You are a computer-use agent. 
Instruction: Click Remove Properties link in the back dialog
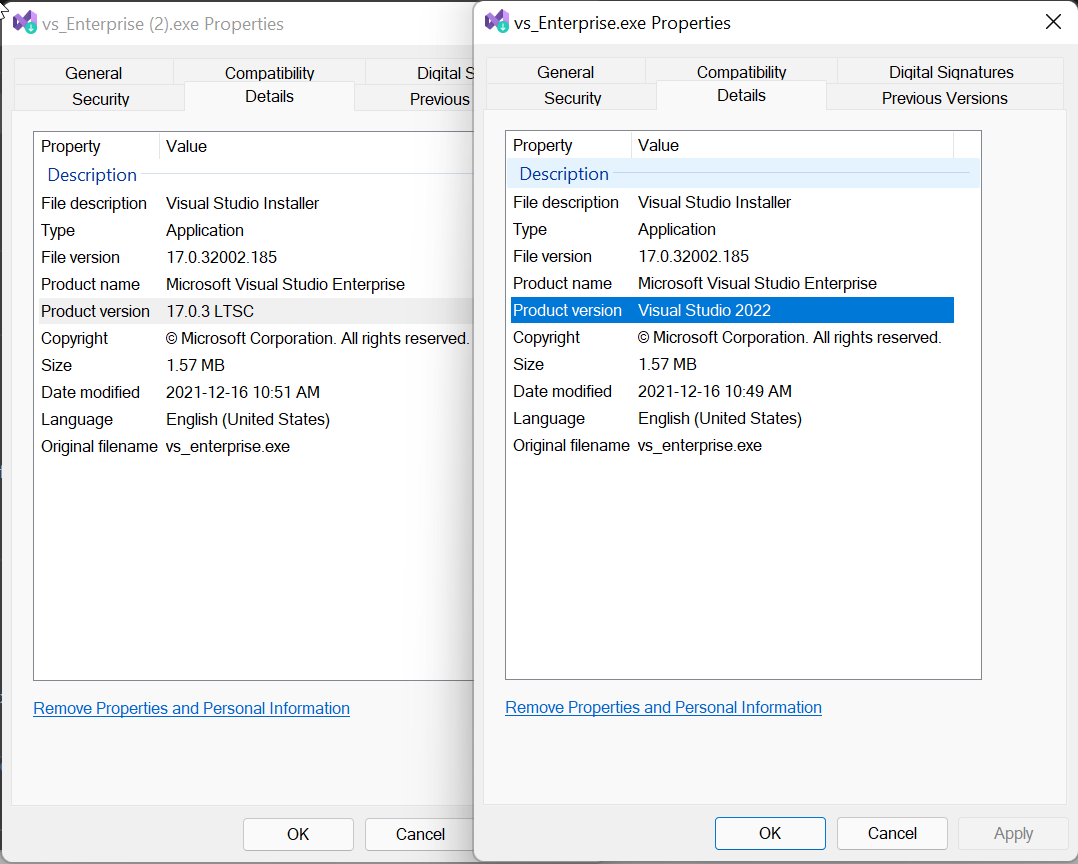pyautogui.click(x=191, y=708)
